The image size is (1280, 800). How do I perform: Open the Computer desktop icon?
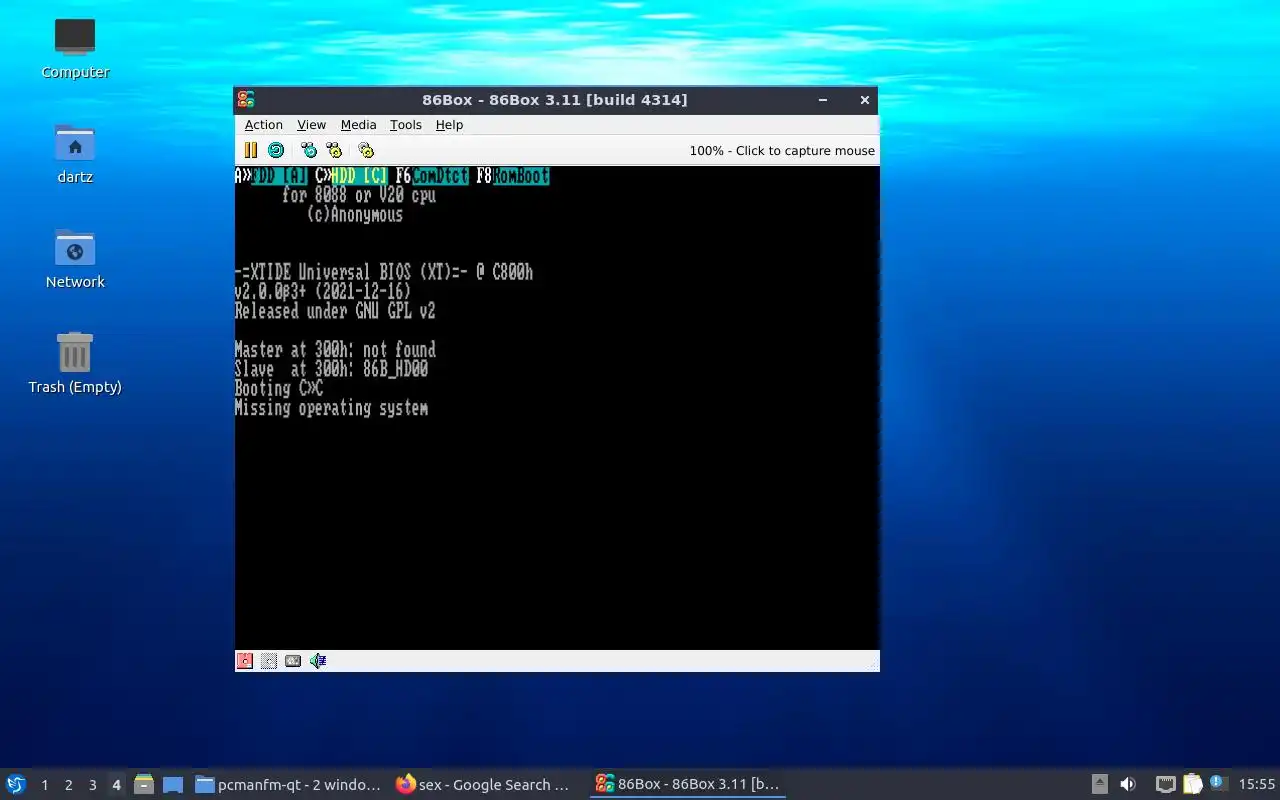tap(75, 47)
